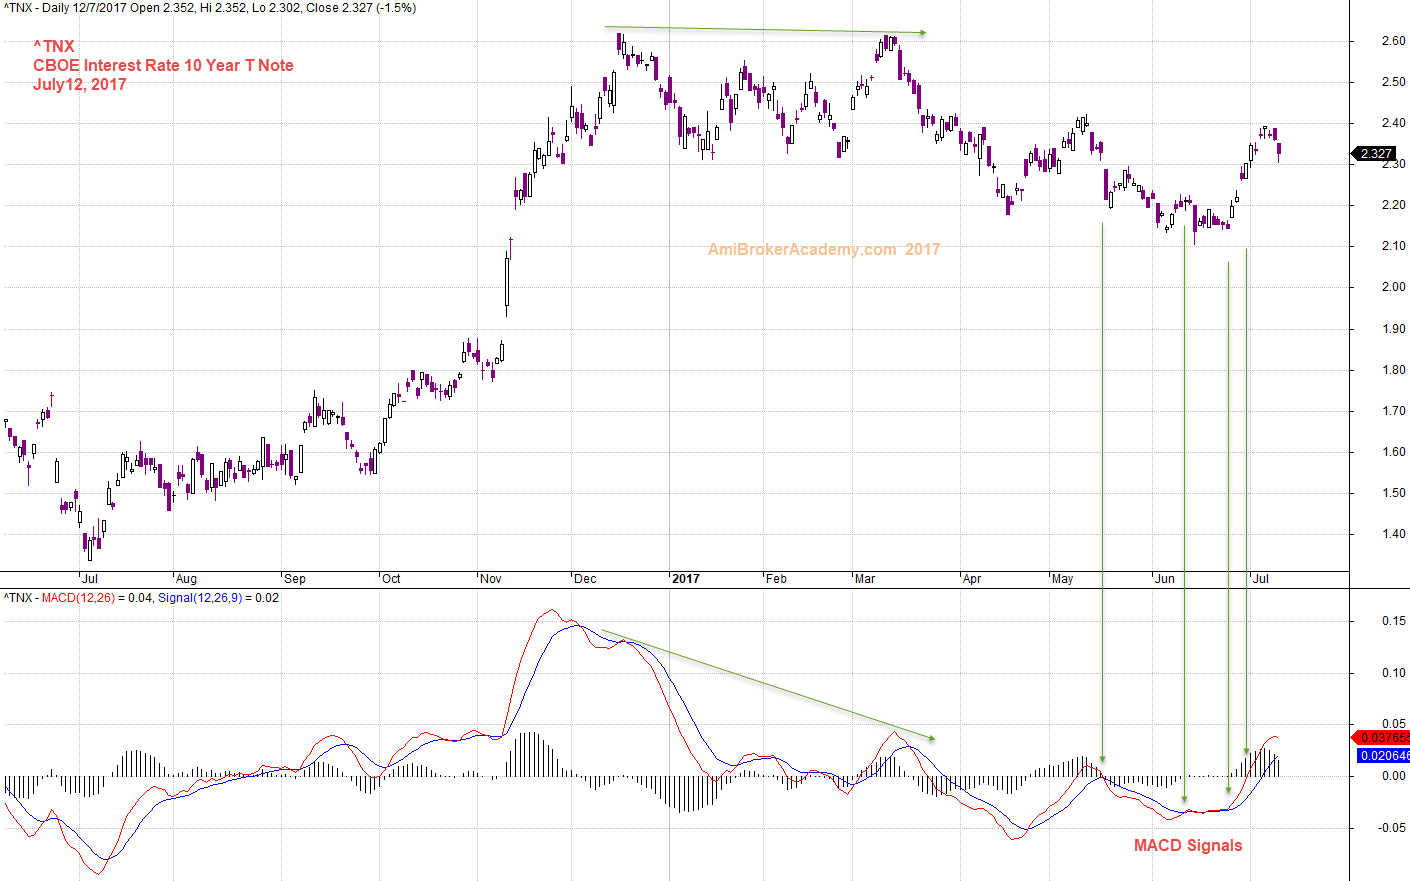Click the 2.40 price axis label
Viewport: 1410px width, 881px height.
1393,123
